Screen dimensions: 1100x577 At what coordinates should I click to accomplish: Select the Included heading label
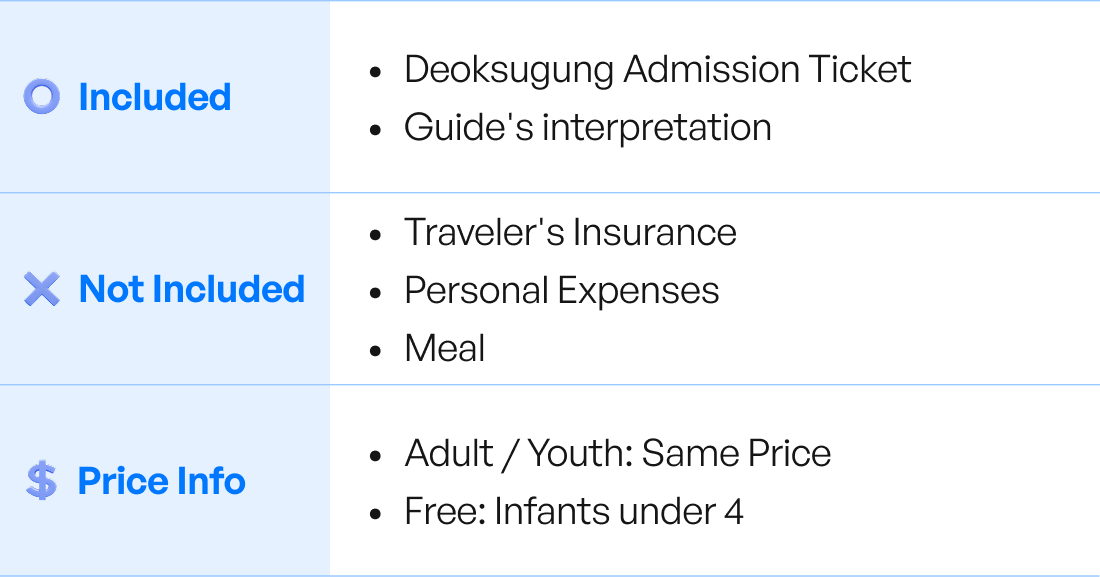[x=154, y=97]
